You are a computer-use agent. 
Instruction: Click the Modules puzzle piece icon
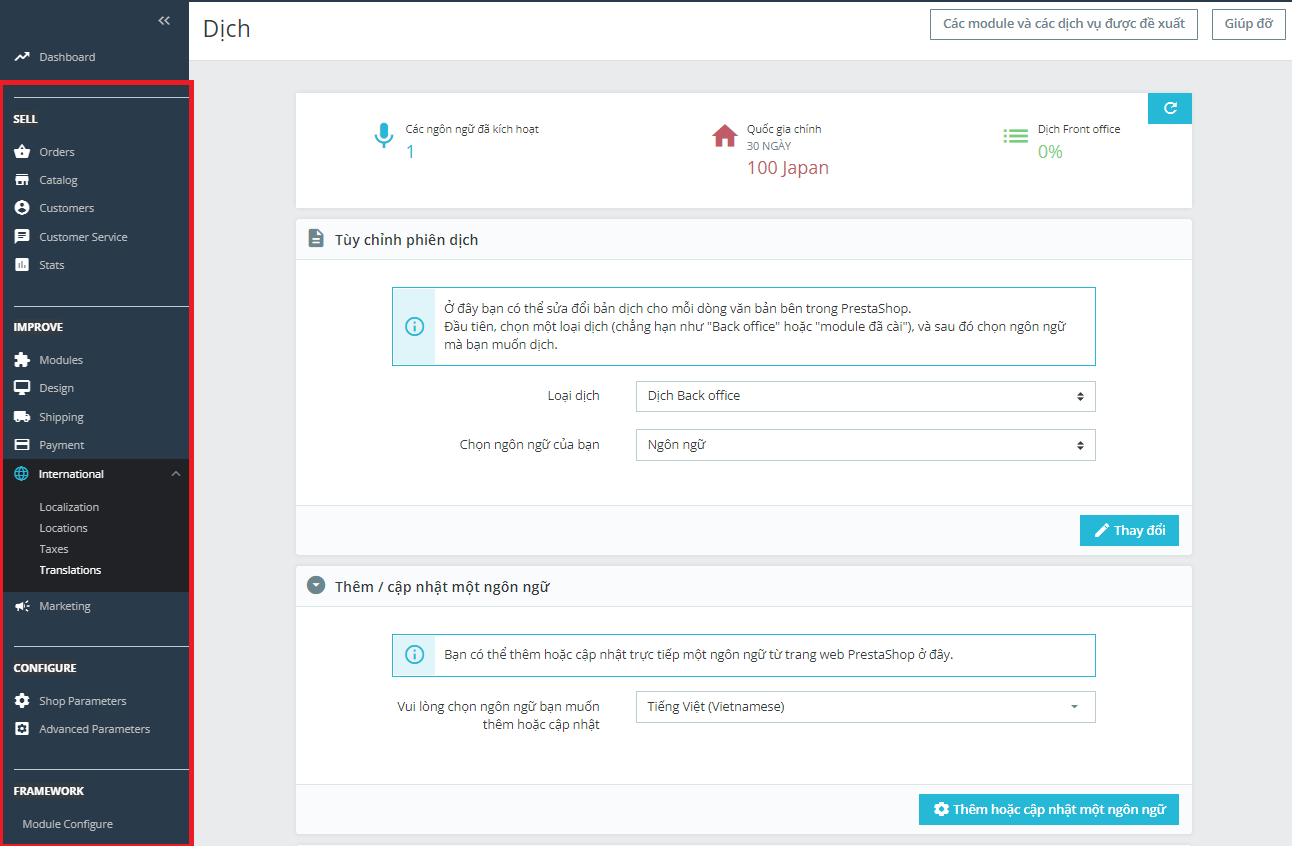22,360
